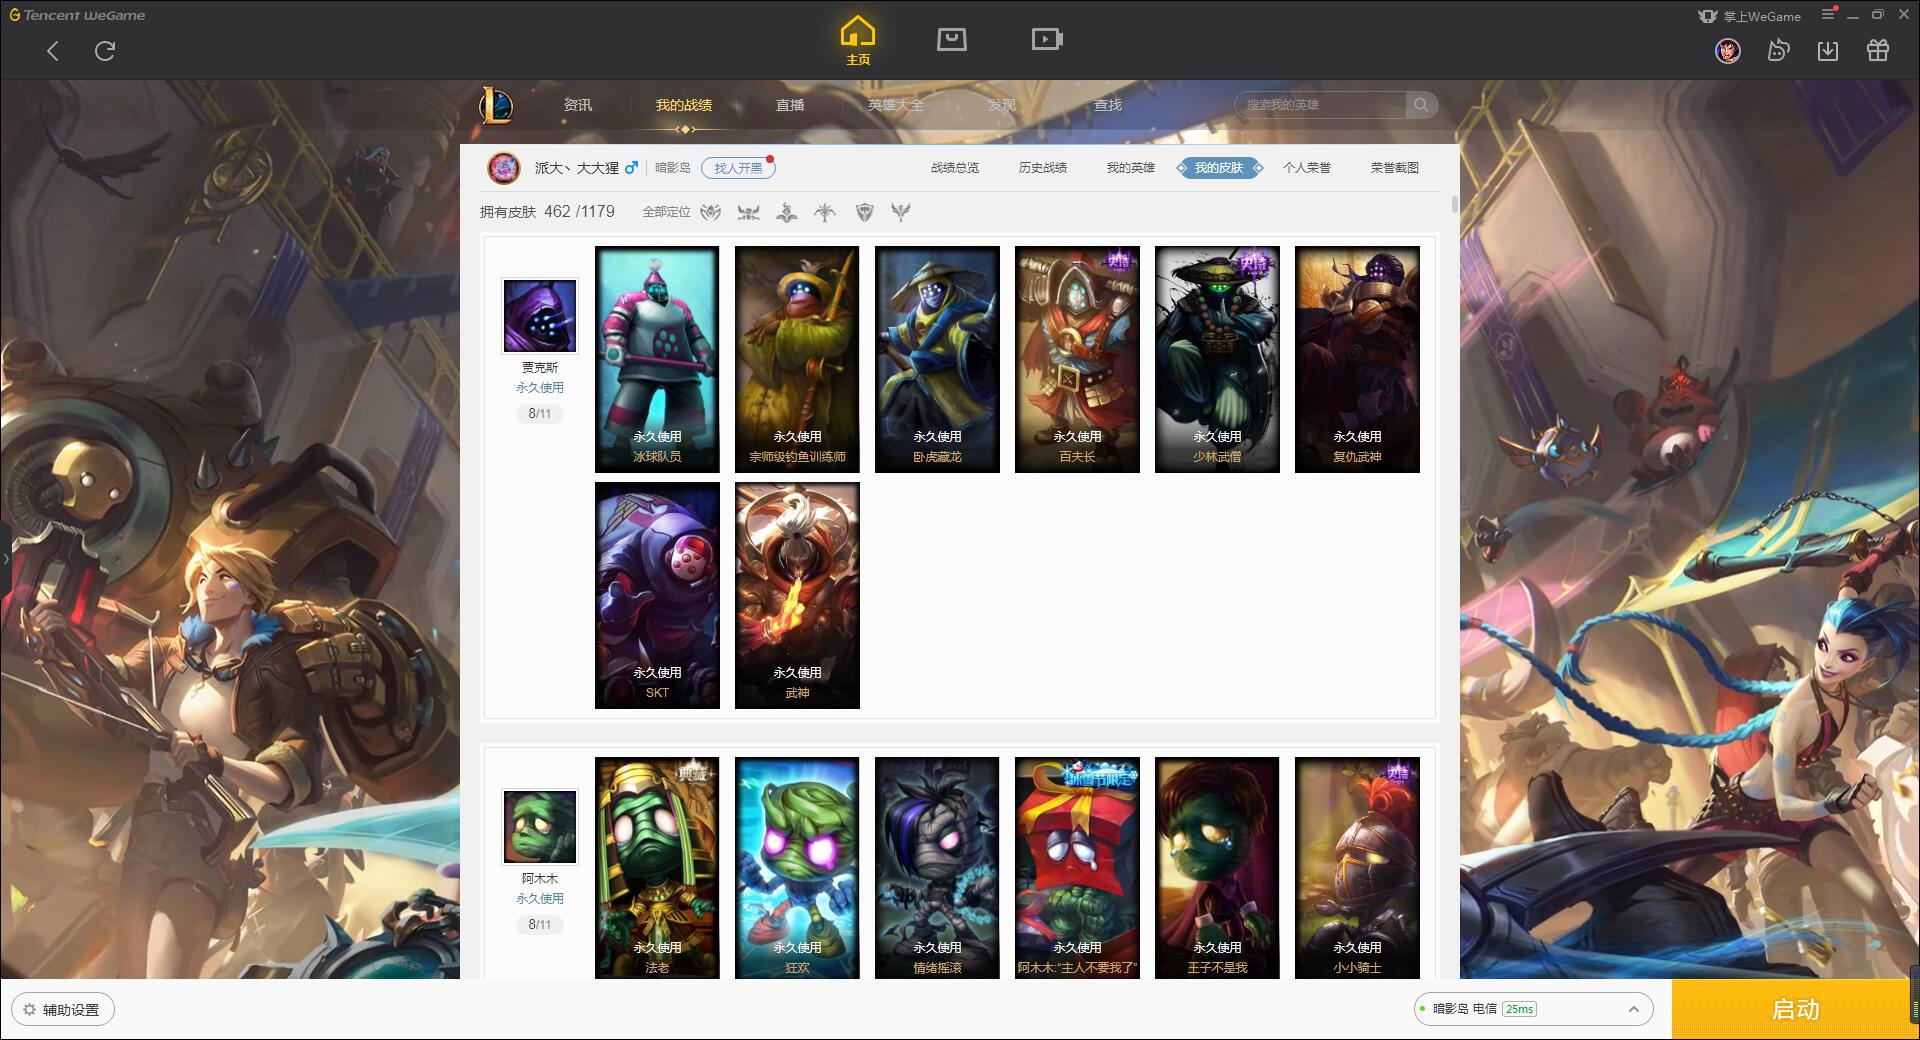This screenshot has height=1040, width=1920.
Task: Open the gift box icon
Action: pos(1878,50)
